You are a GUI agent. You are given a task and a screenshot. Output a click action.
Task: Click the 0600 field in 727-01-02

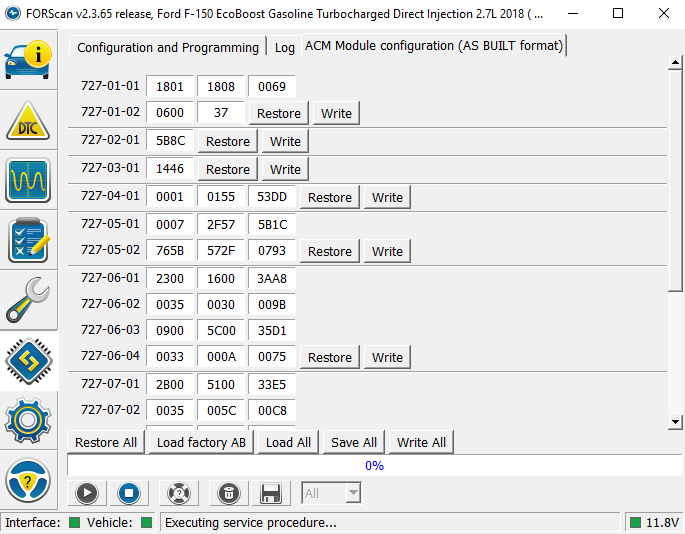(170, 112)
